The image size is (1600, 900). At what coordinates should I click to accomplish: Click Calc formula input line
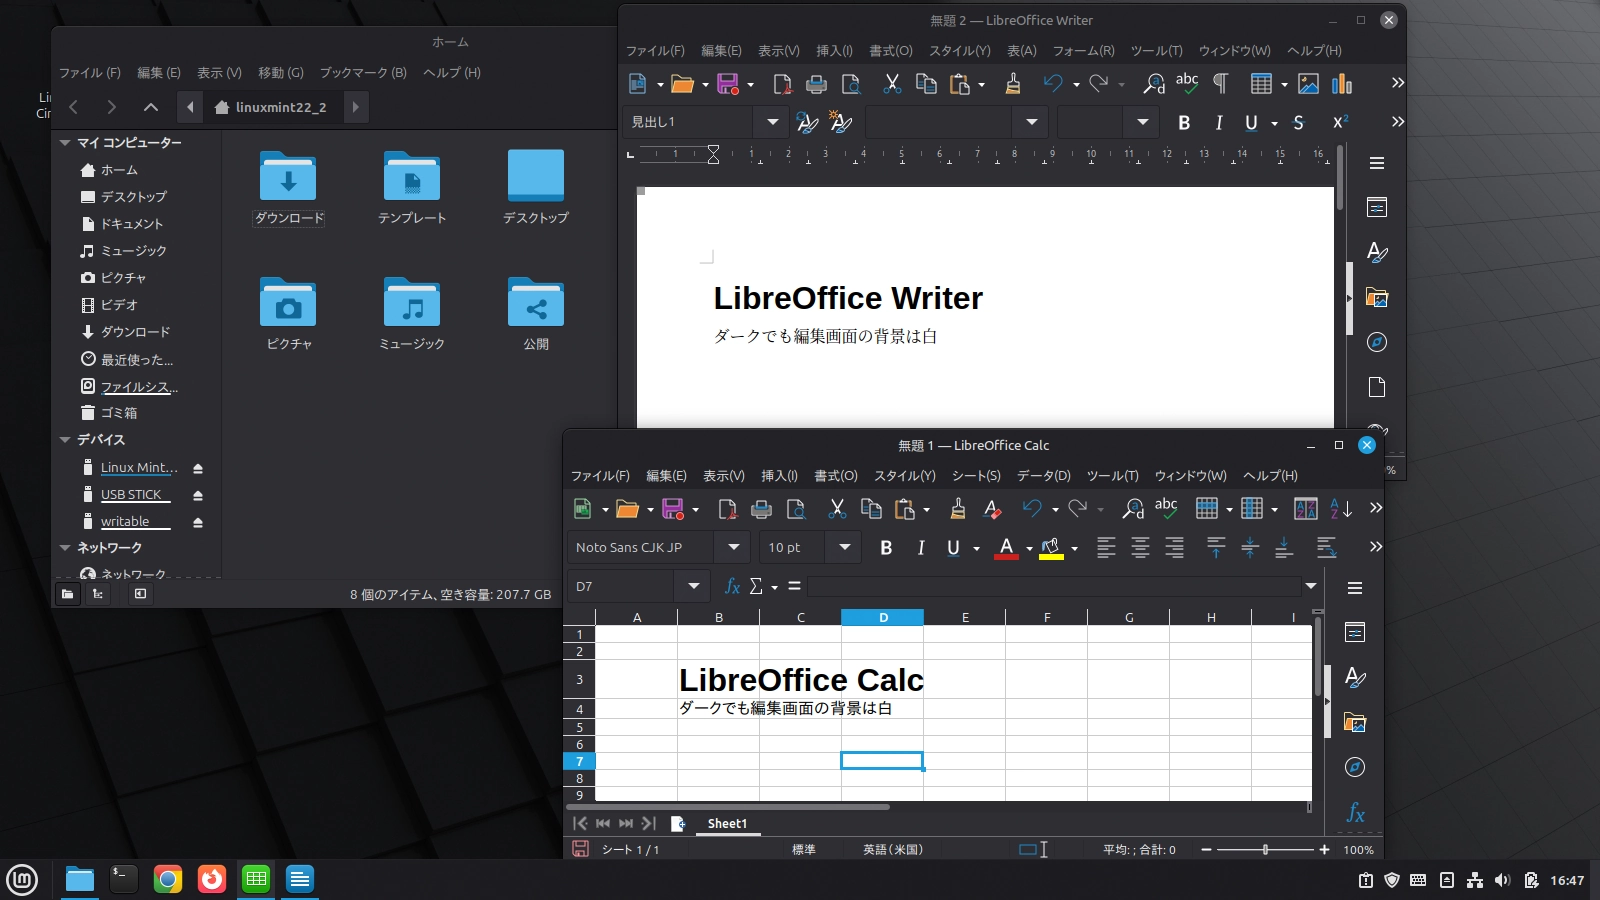click(1054, 586)
